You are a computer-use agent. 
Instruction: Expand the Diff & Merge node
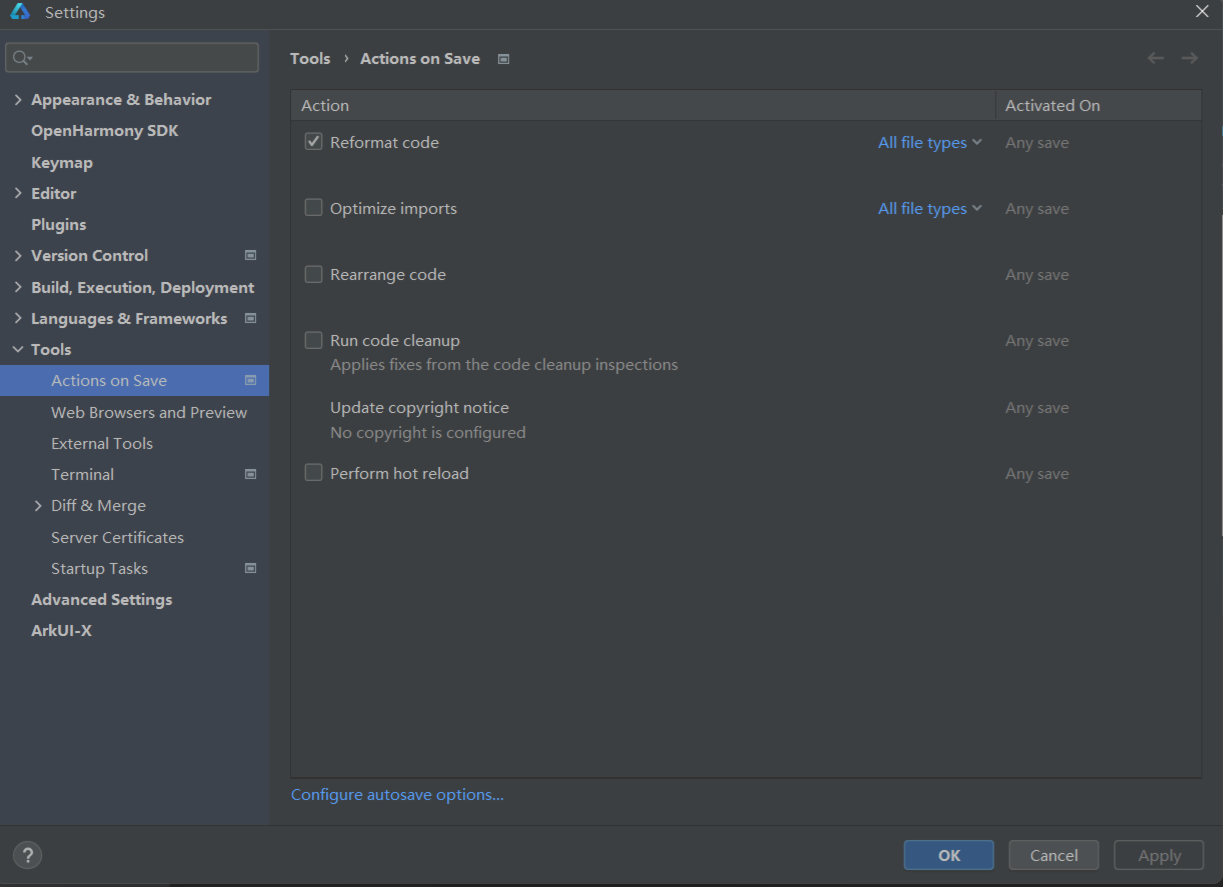(38, 506)
